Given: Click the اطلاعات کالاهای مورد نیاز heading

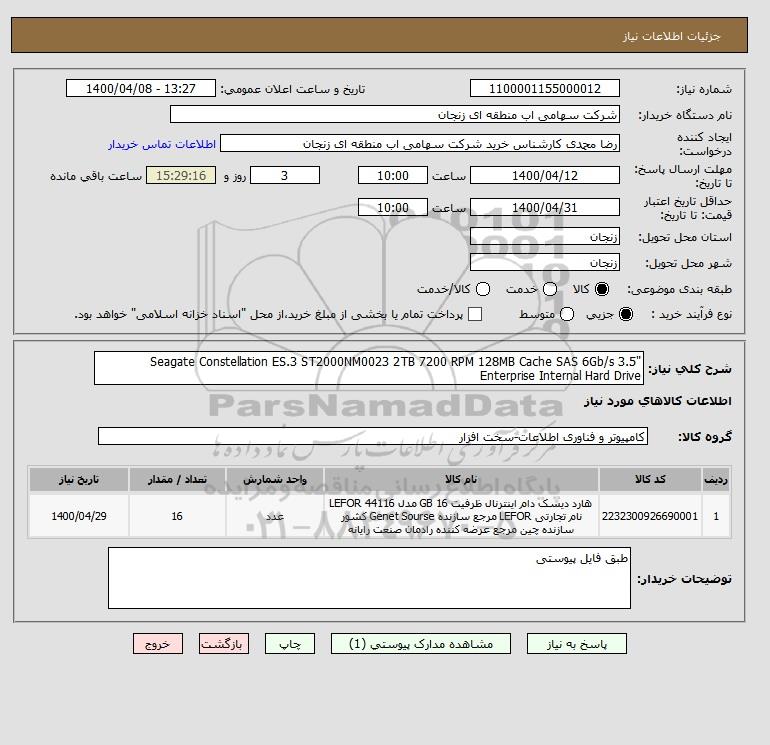Looking at the screenshot, I should coord(658,401).
